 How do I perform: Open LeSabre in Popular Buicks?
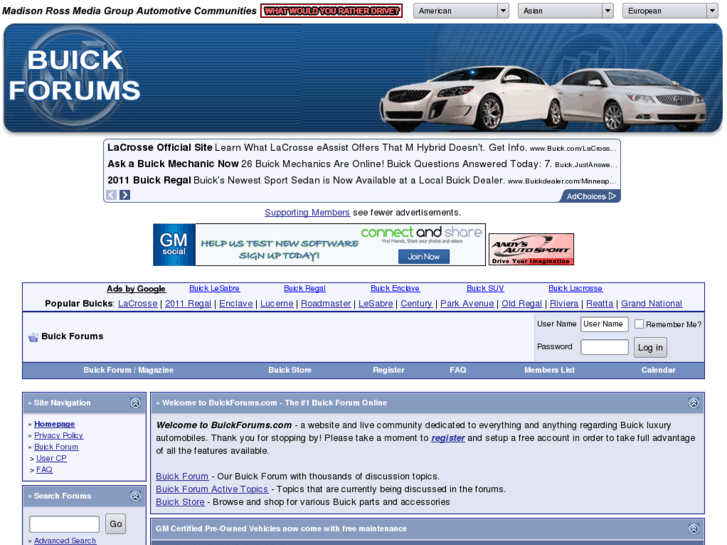[x=376, y=303]
